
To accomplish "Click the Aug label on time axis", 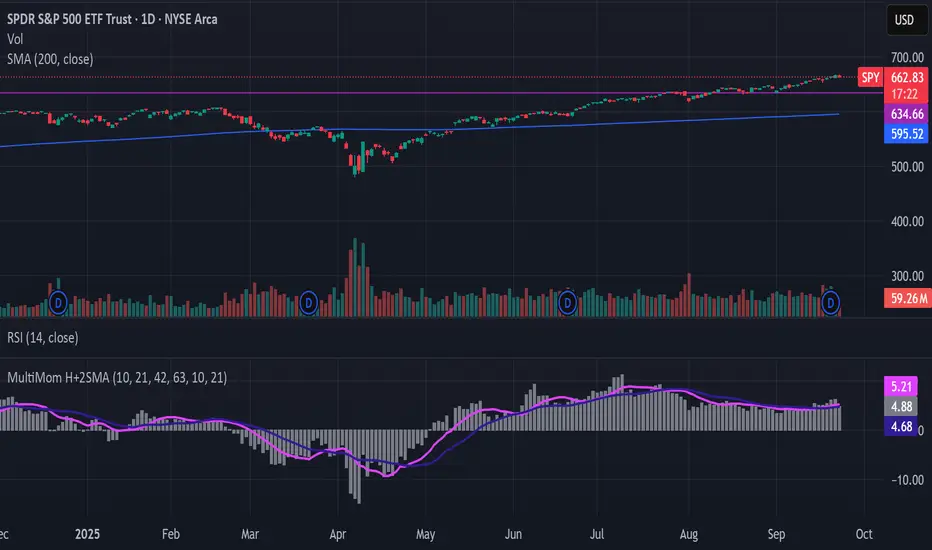I will [x=689, y=534].
